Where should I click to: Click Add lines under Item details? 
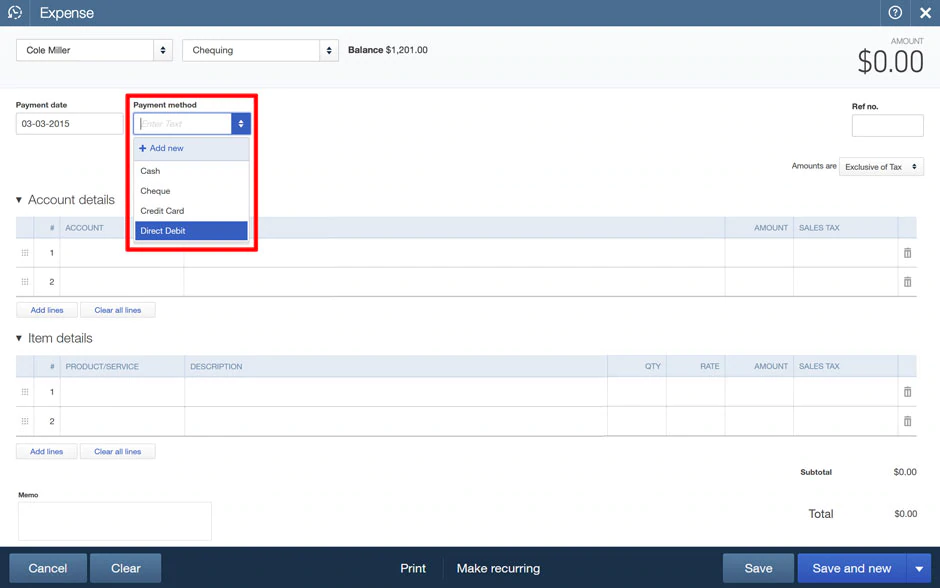47,451
